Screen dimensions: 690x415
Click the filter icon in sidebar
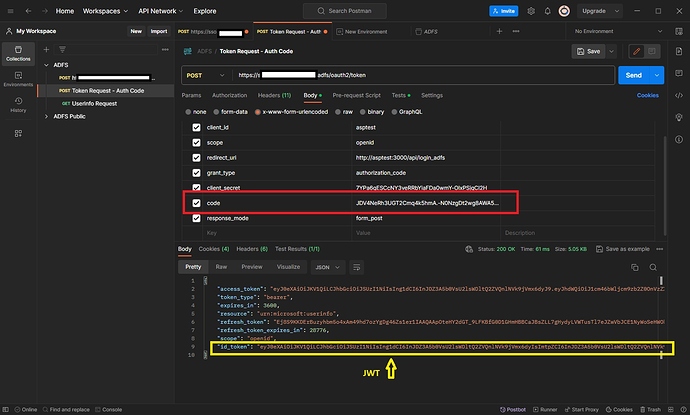(x=62, y=49)
